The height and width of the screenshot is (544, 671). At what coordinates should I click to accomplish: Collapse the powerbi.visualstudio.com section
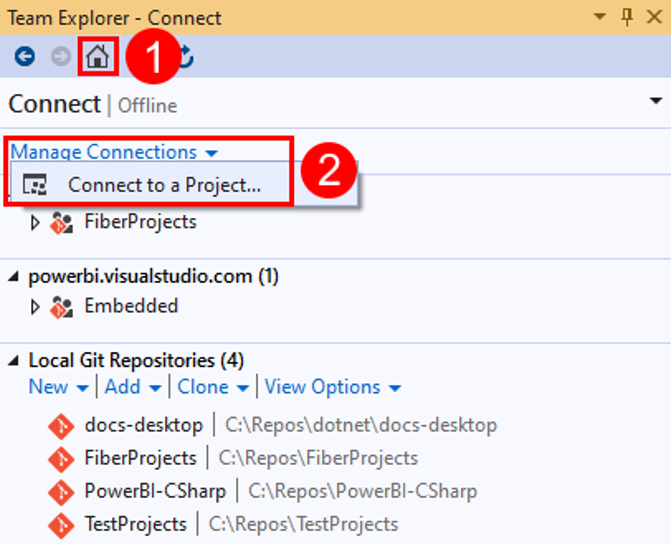point(16,277)
